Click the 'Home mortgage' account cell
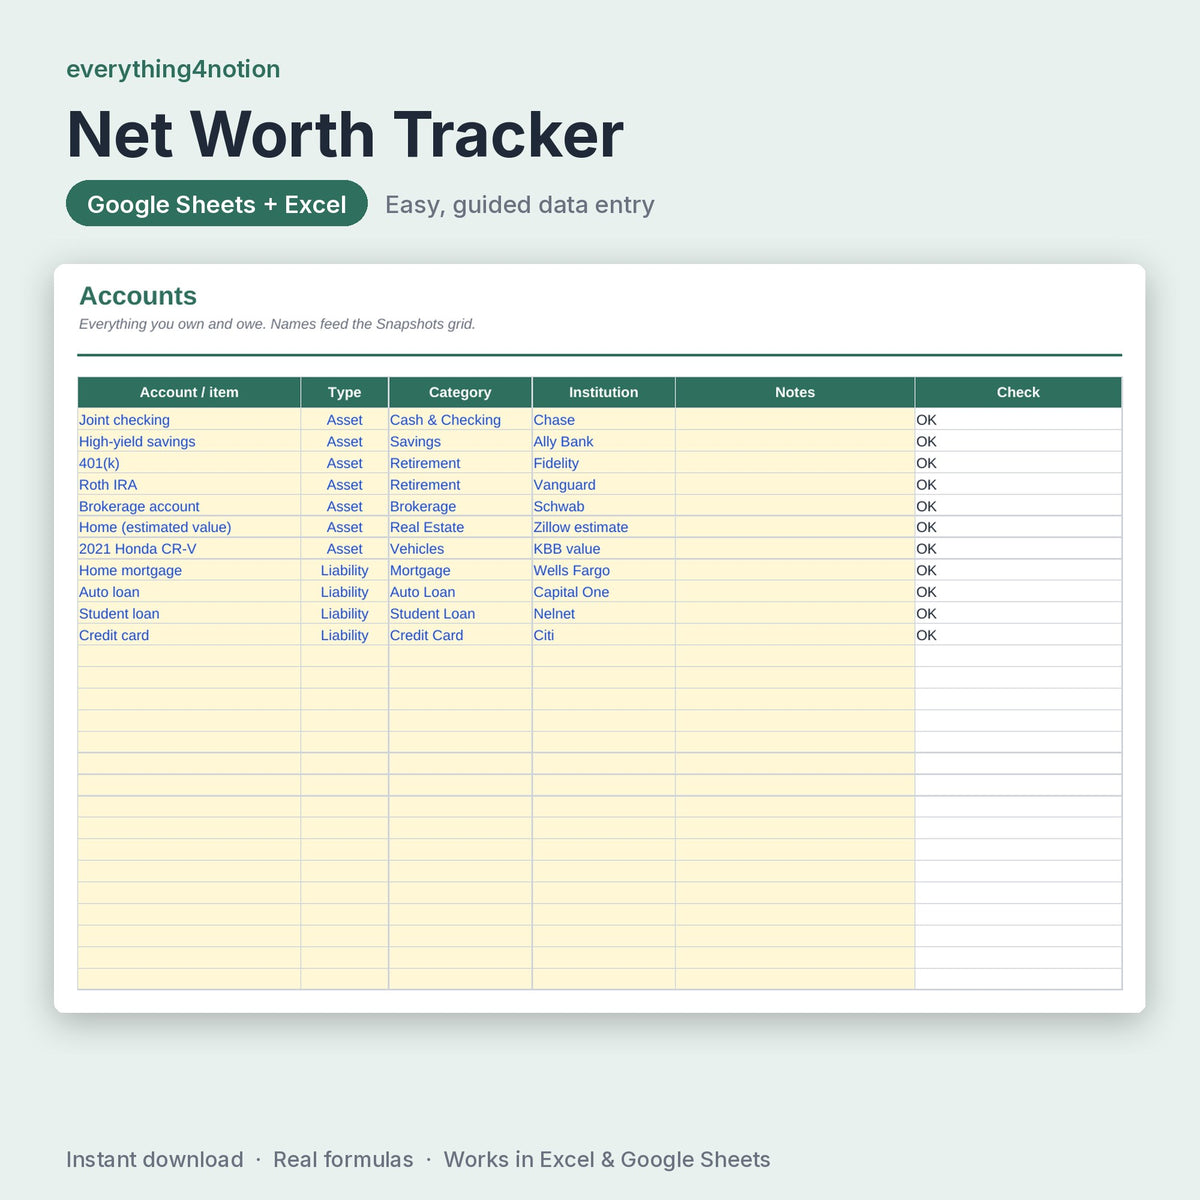1200x1200 pixels. [x=189, y=570]
